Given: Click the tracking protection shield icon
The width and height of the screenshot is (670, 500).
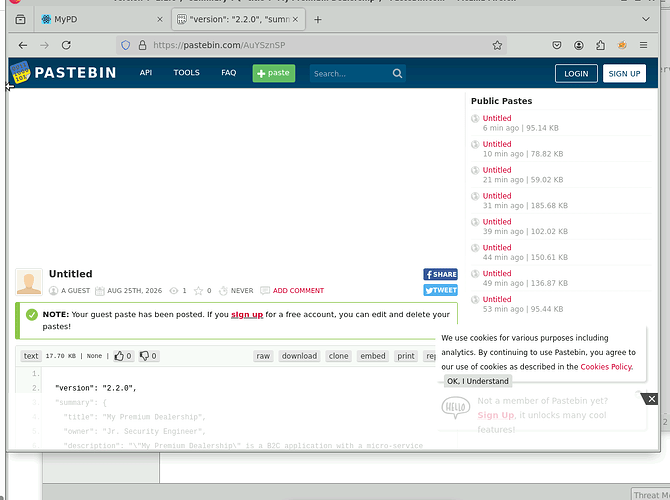Looking at the screenshot, I should [x=126, y=45].
